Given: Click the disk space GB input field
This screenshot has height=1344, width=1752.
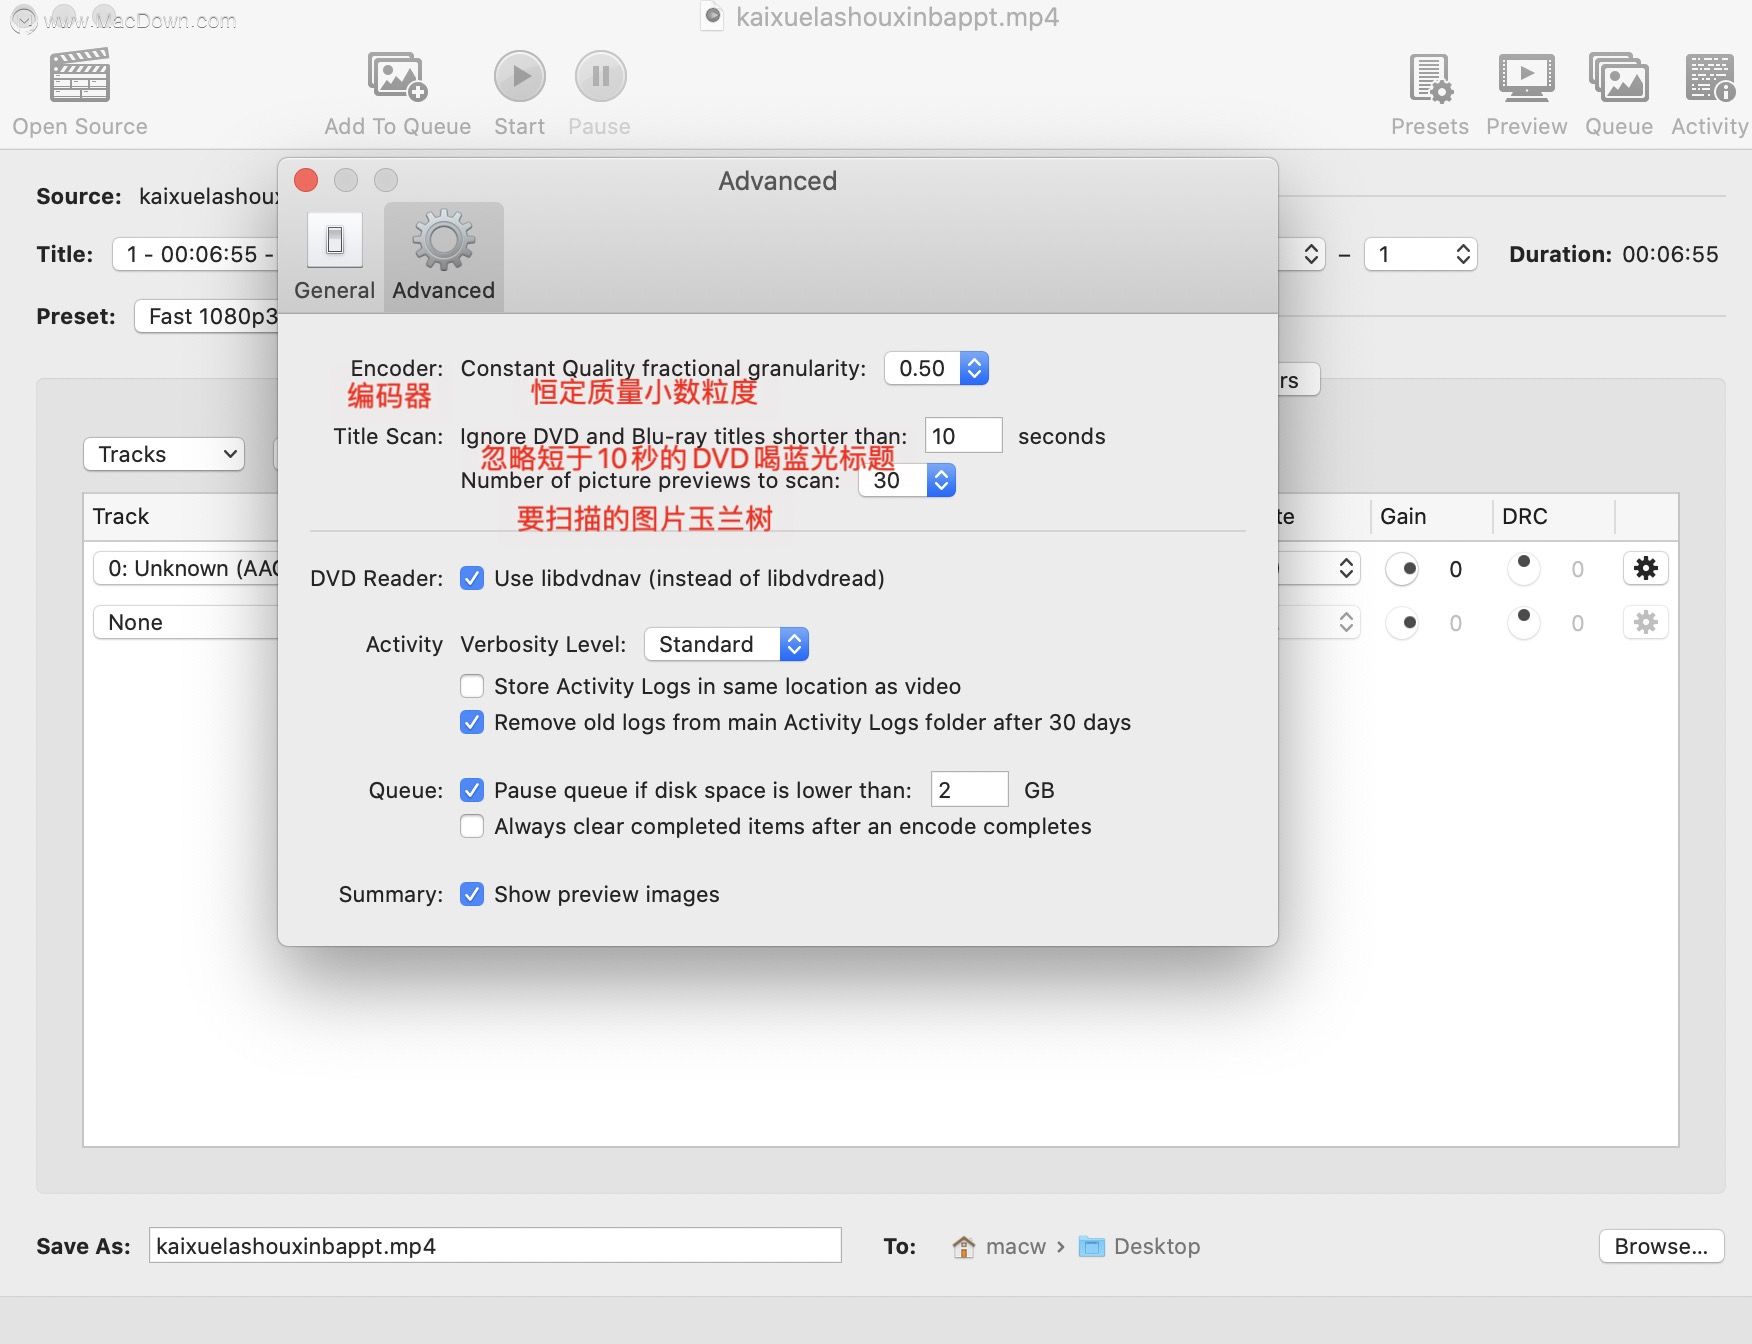Looking at the screenshot, I should (969, 790).
